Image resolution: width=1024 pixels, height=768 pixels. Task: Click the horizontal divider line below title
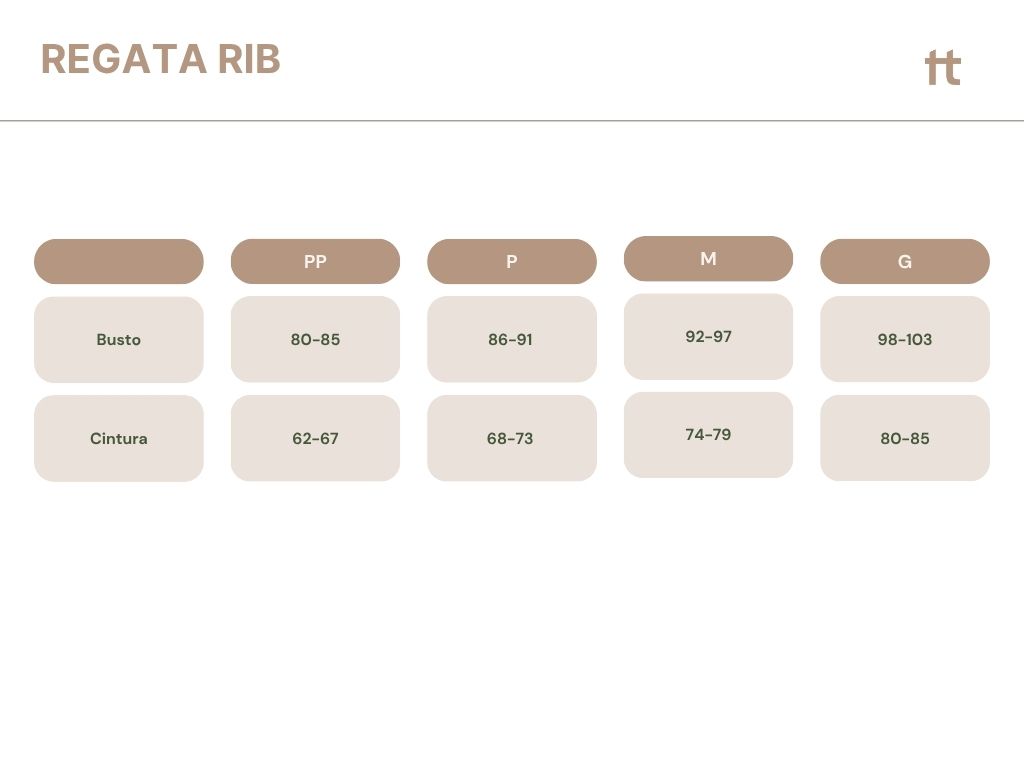(x=512, y=121)
